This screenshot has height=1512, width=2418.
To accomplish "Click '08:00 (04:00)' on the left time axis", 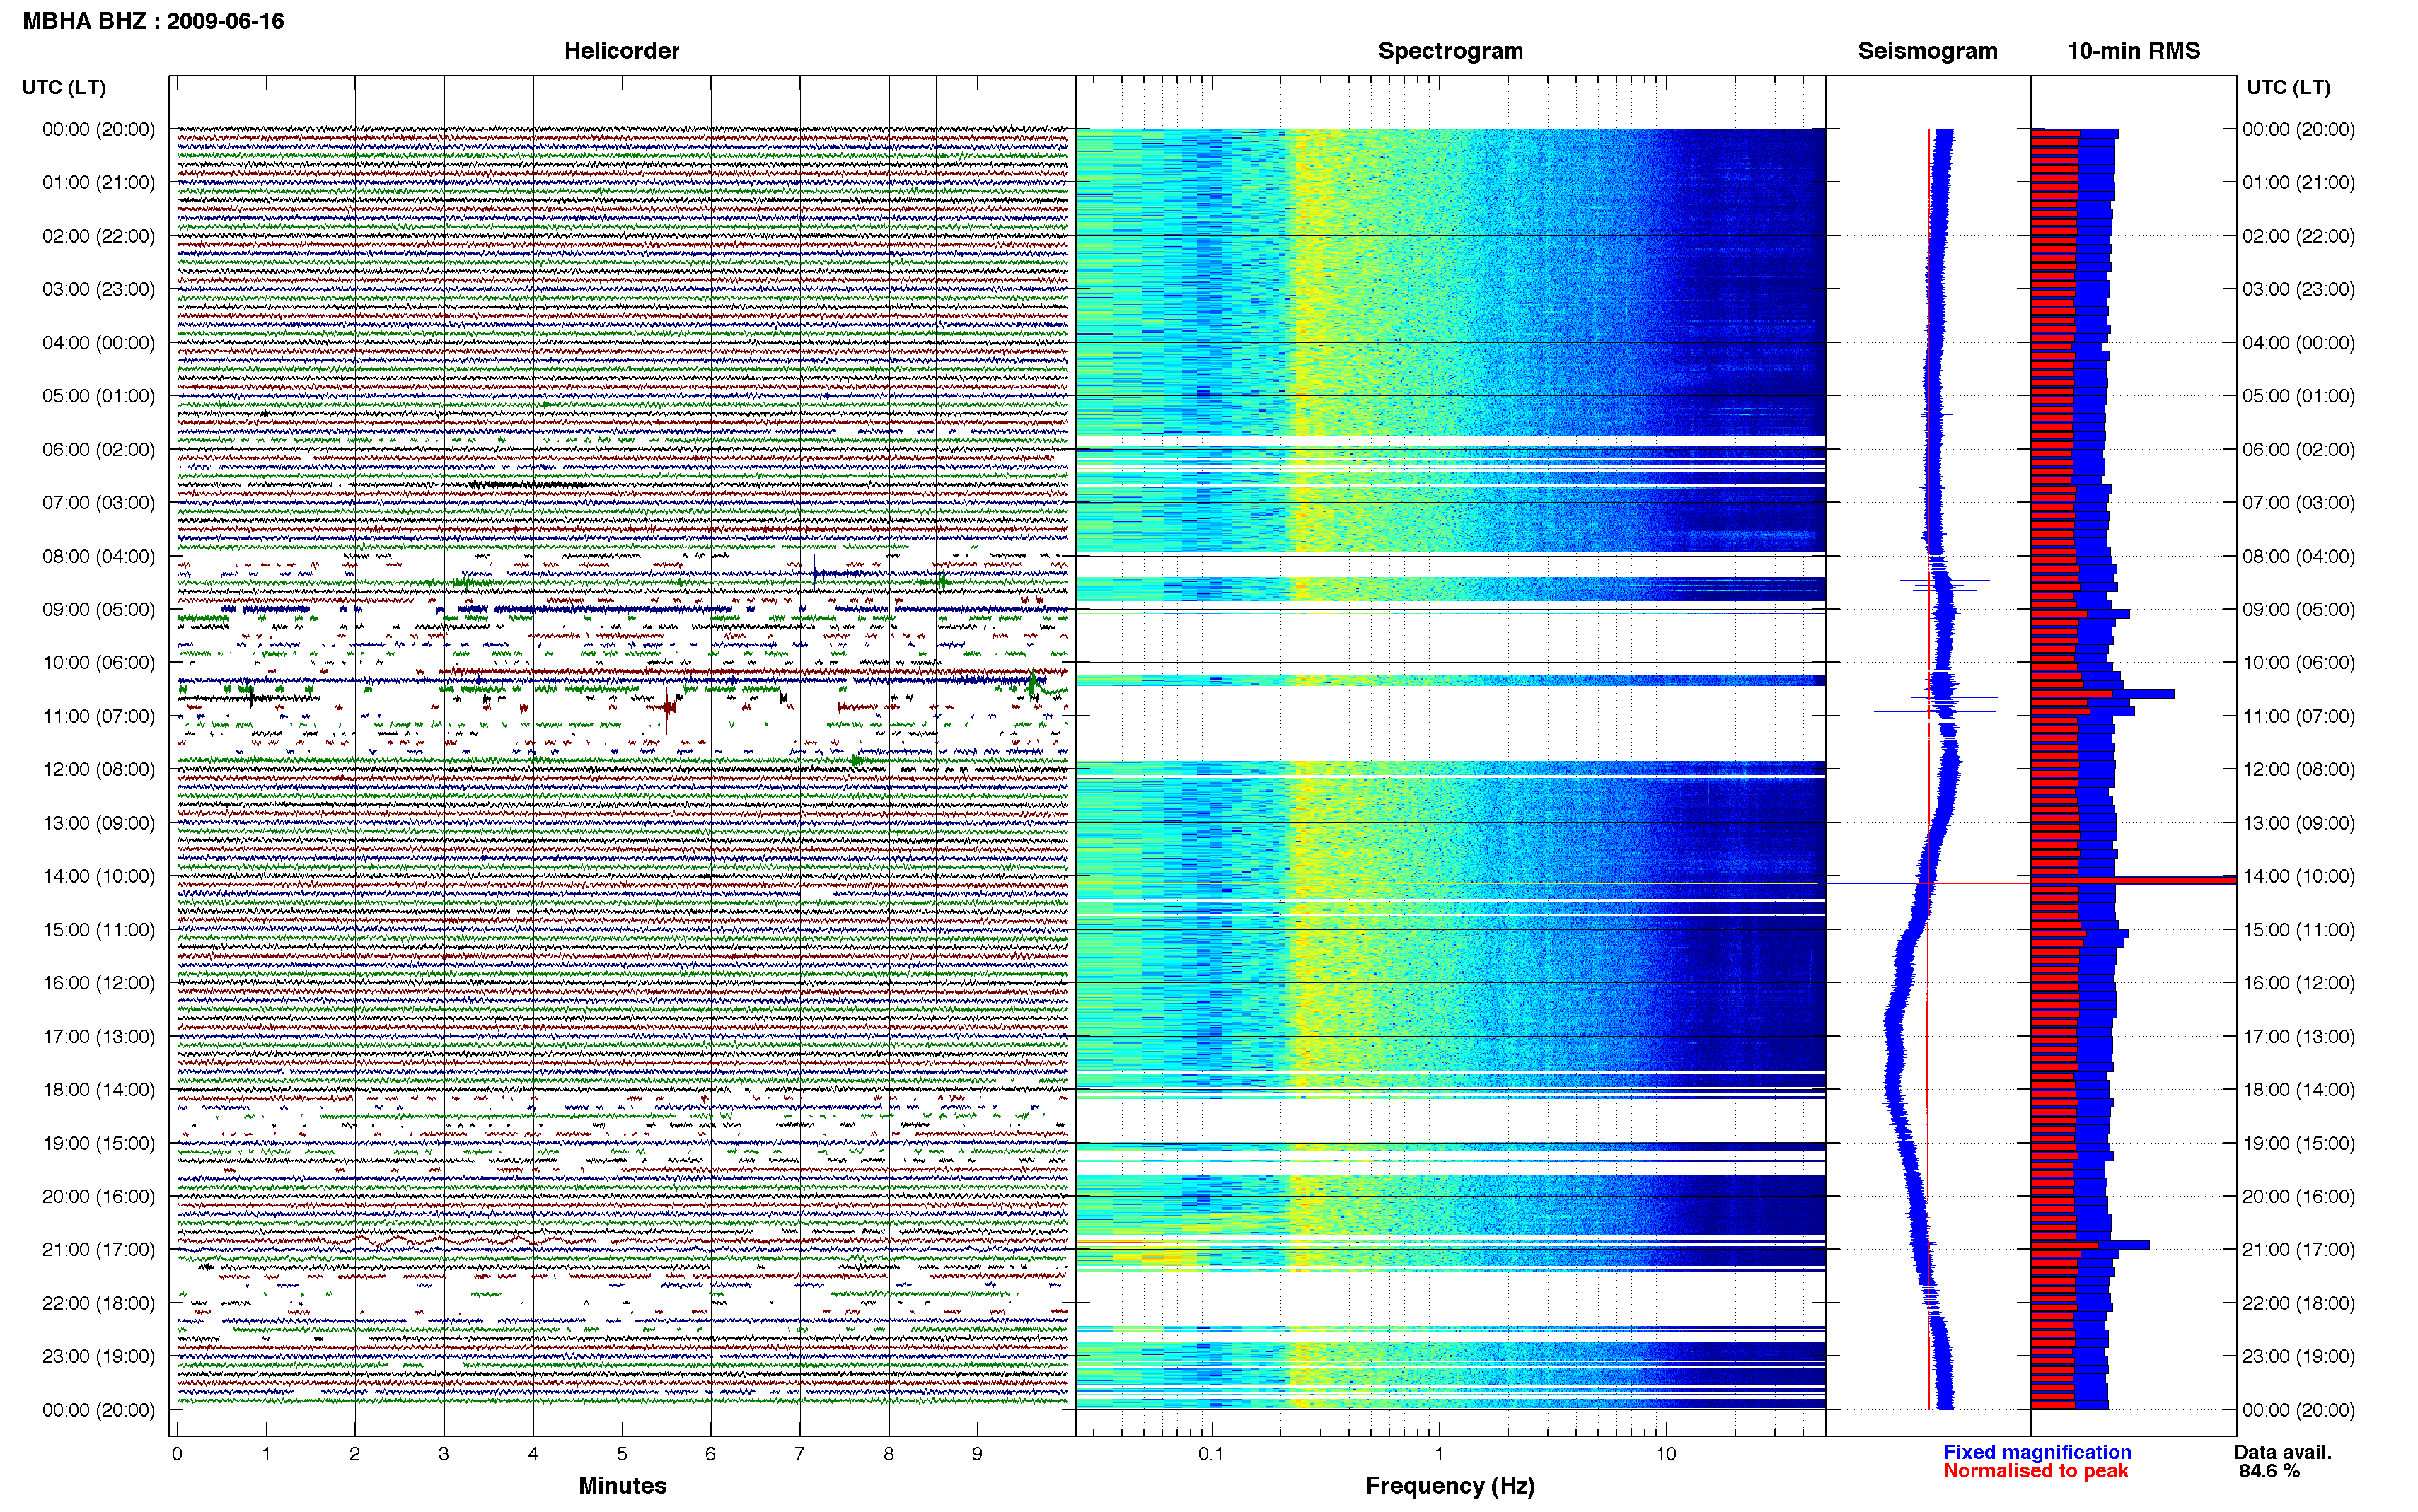I will coord(98,556).
